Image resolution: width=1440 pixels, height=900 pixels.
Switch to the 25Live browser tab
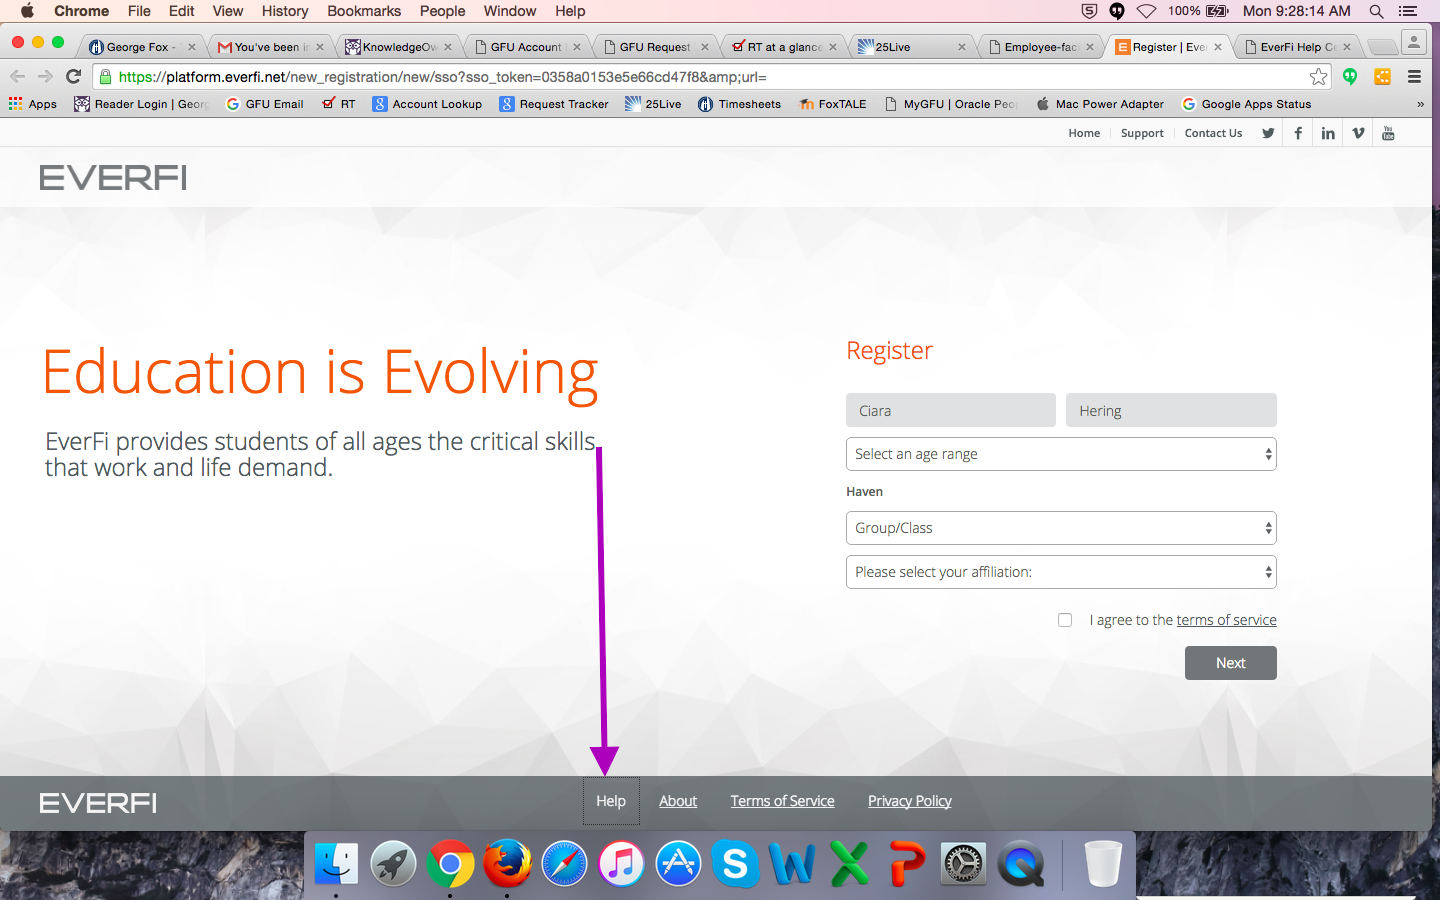910,47
